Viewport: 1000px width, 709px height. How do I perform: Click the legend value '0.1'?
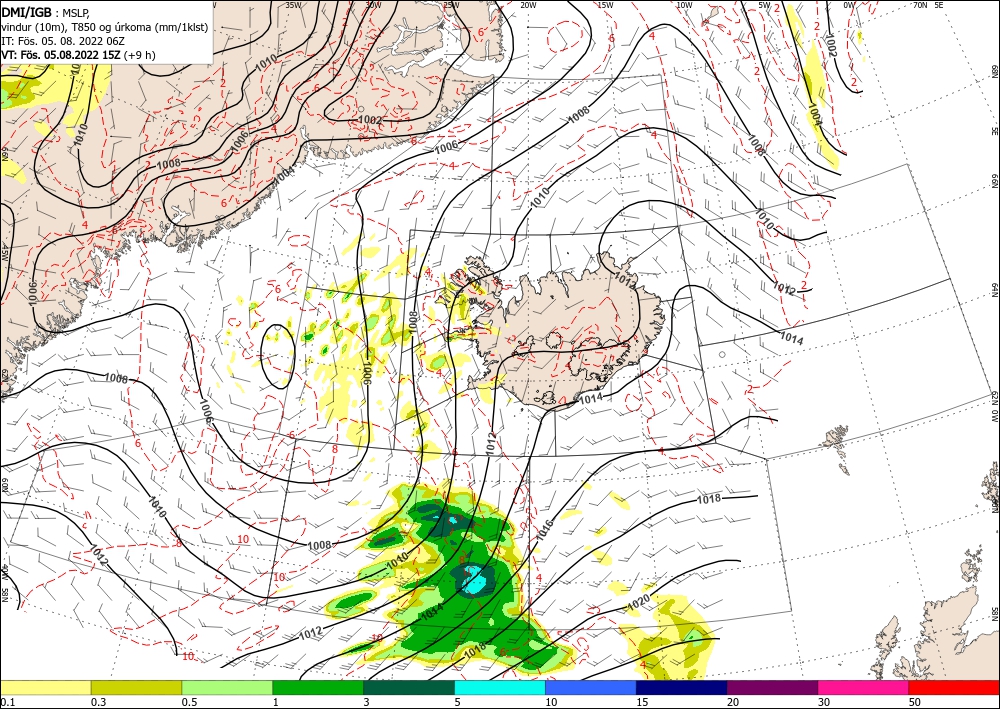coord(8,702)
